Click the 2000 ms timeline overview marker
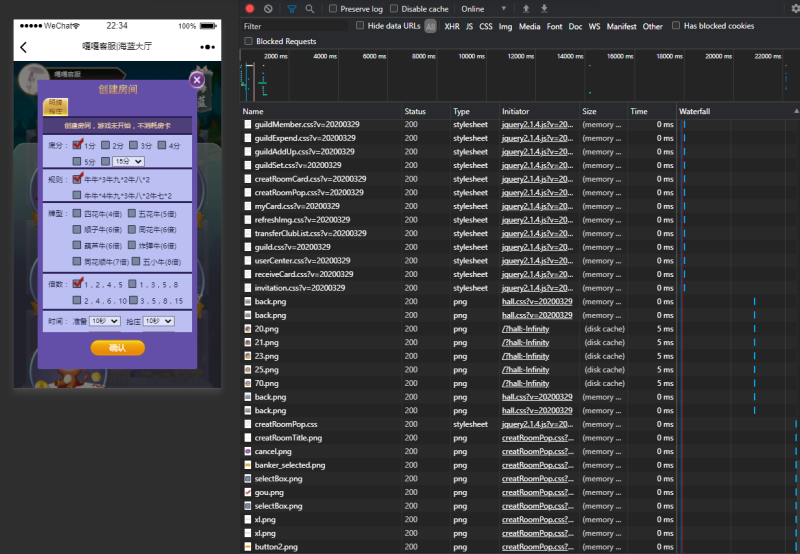The width and height of the screenshot is (800, 554). coord(276,56)
